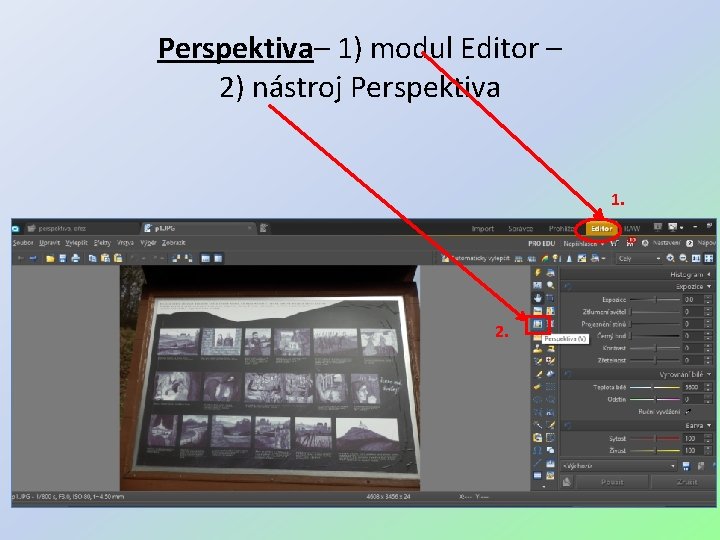
Task: Open the Nápověda help icon
Action: pyautogui.click(x=689, y=243)
